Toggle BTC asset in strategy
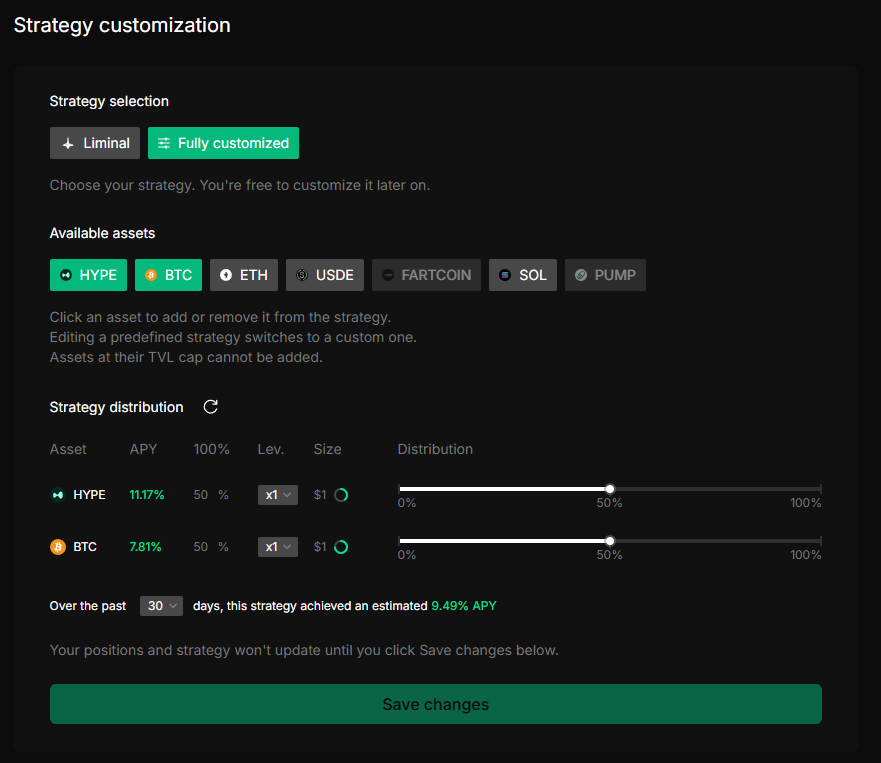Viewport: 881px width, 763px height. click(169, 275)
